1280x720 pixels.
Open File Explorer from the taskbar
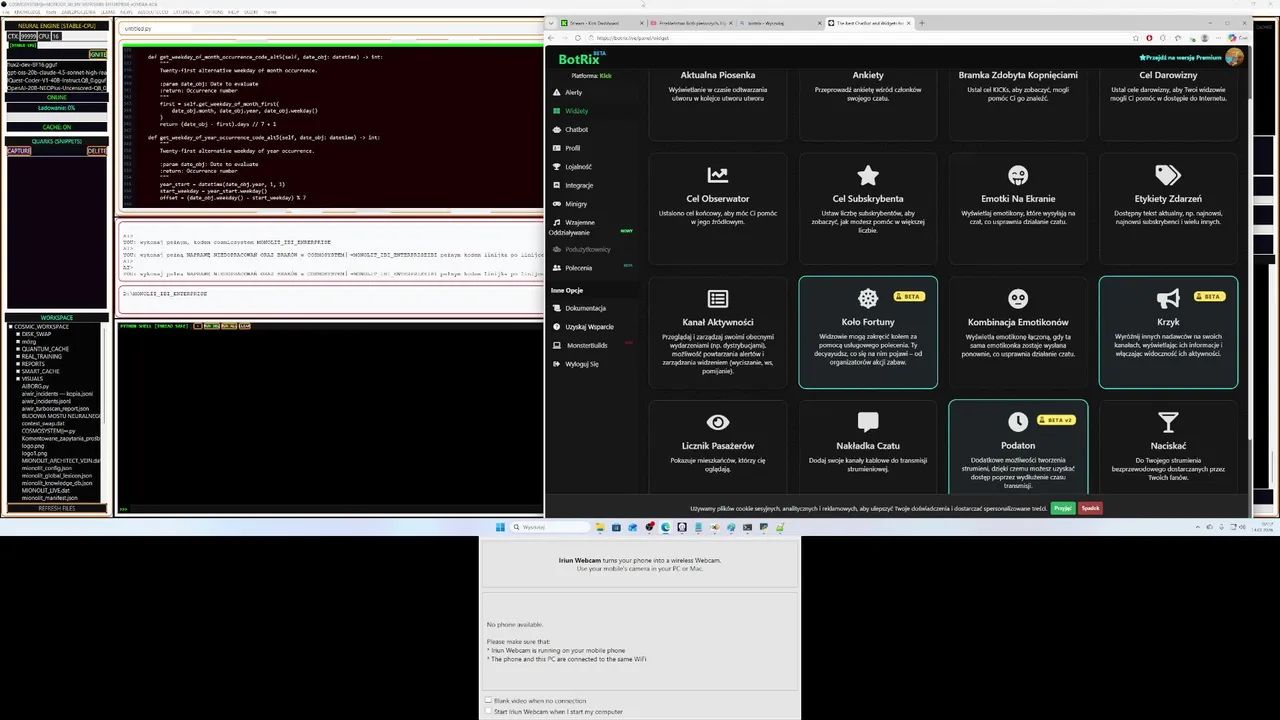coord(600,527)
